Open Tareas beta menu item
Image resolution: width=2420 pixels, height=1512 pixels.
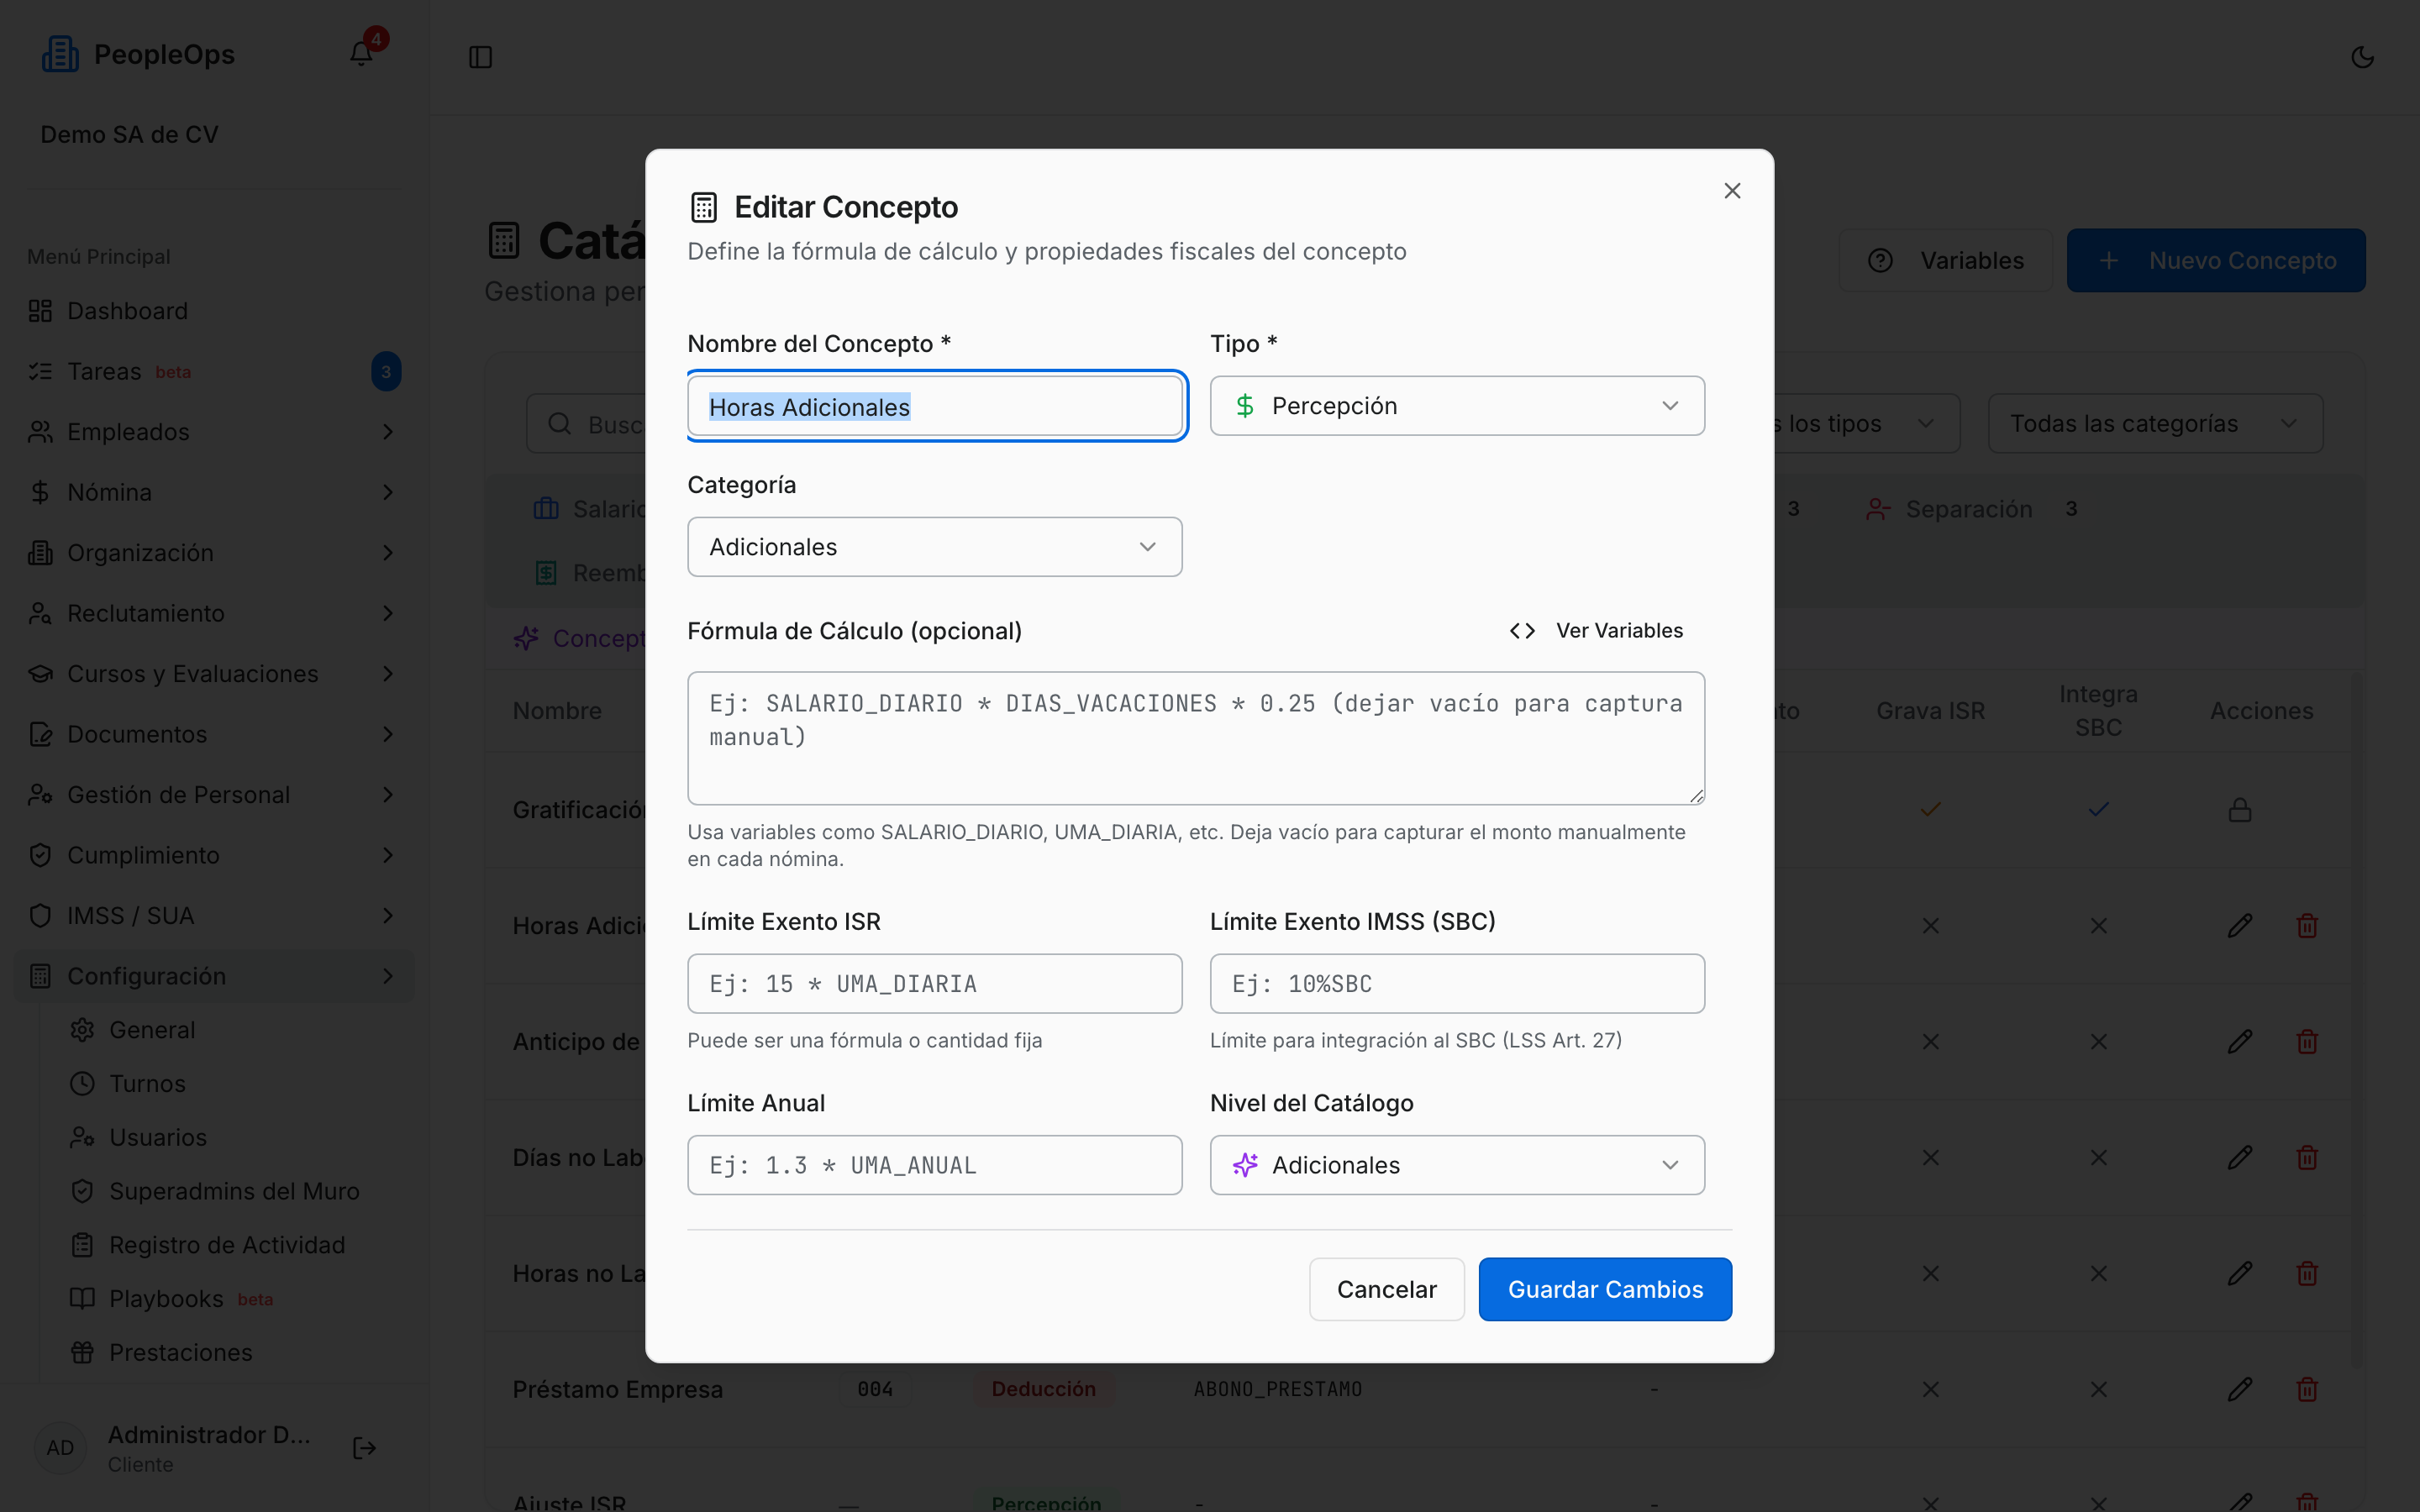point(214,372)
